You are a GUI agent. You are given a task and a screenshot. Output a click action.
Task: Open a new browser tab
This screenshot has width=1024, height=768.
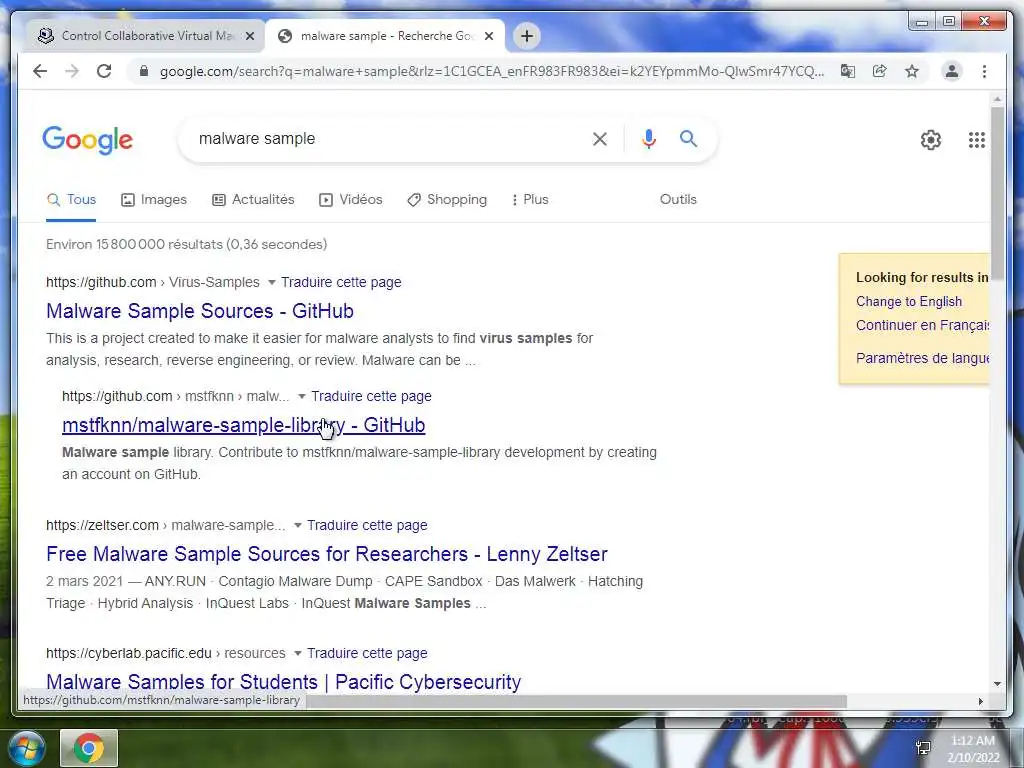[527, 36]
